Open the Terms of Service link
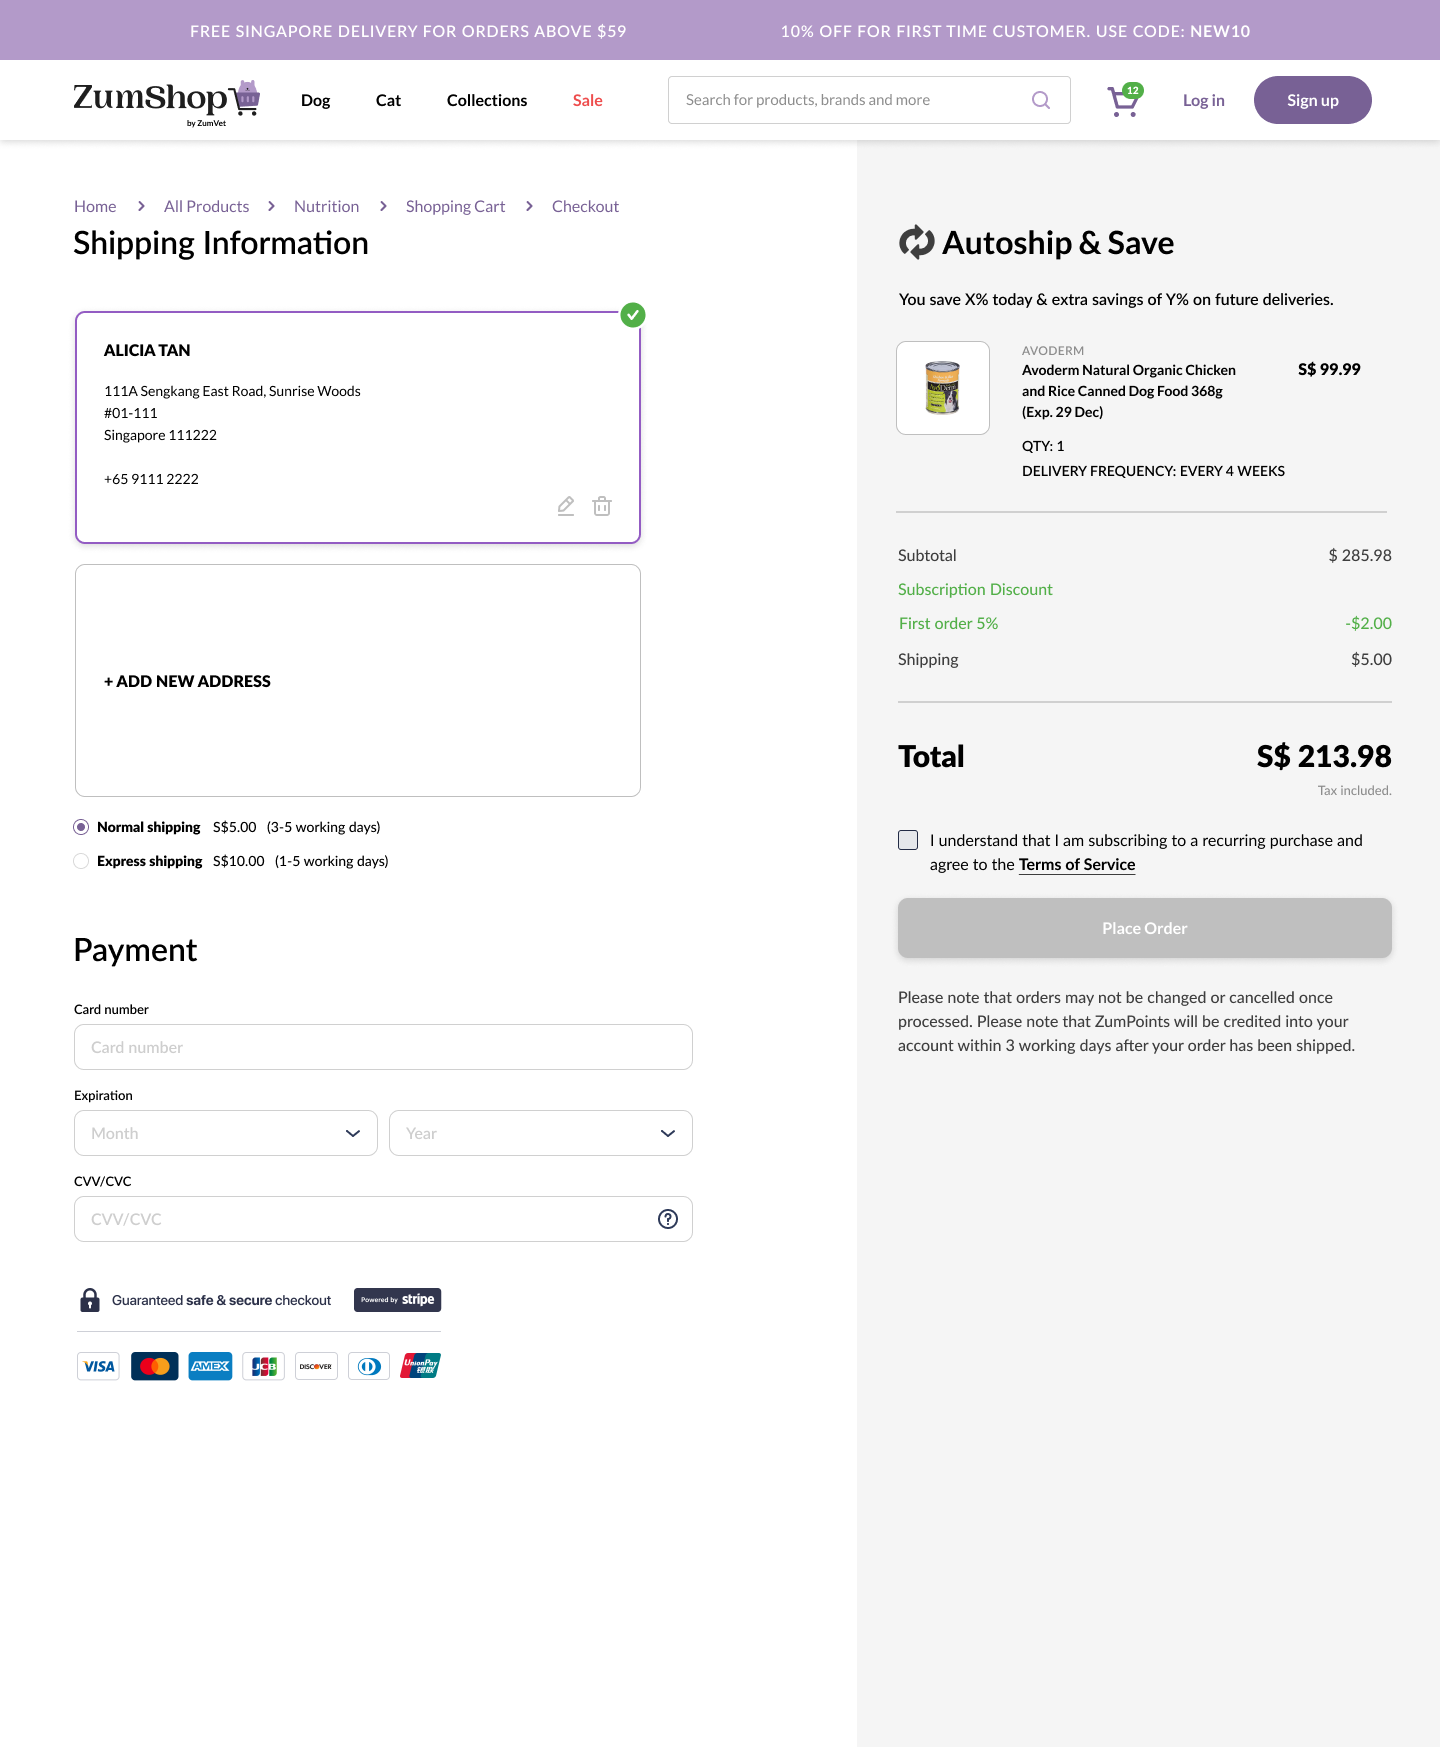 1077,864
